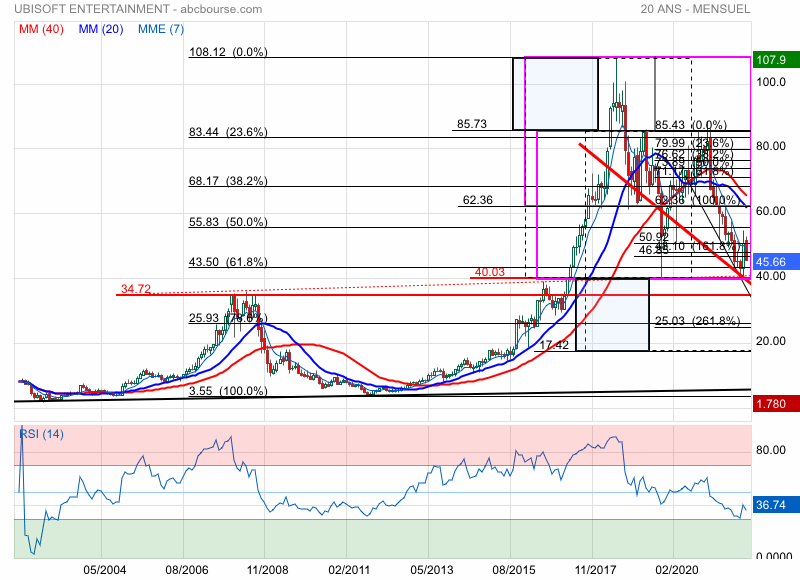Select the MME (7) legend label
800x580 pixels.
click(161, 29)
